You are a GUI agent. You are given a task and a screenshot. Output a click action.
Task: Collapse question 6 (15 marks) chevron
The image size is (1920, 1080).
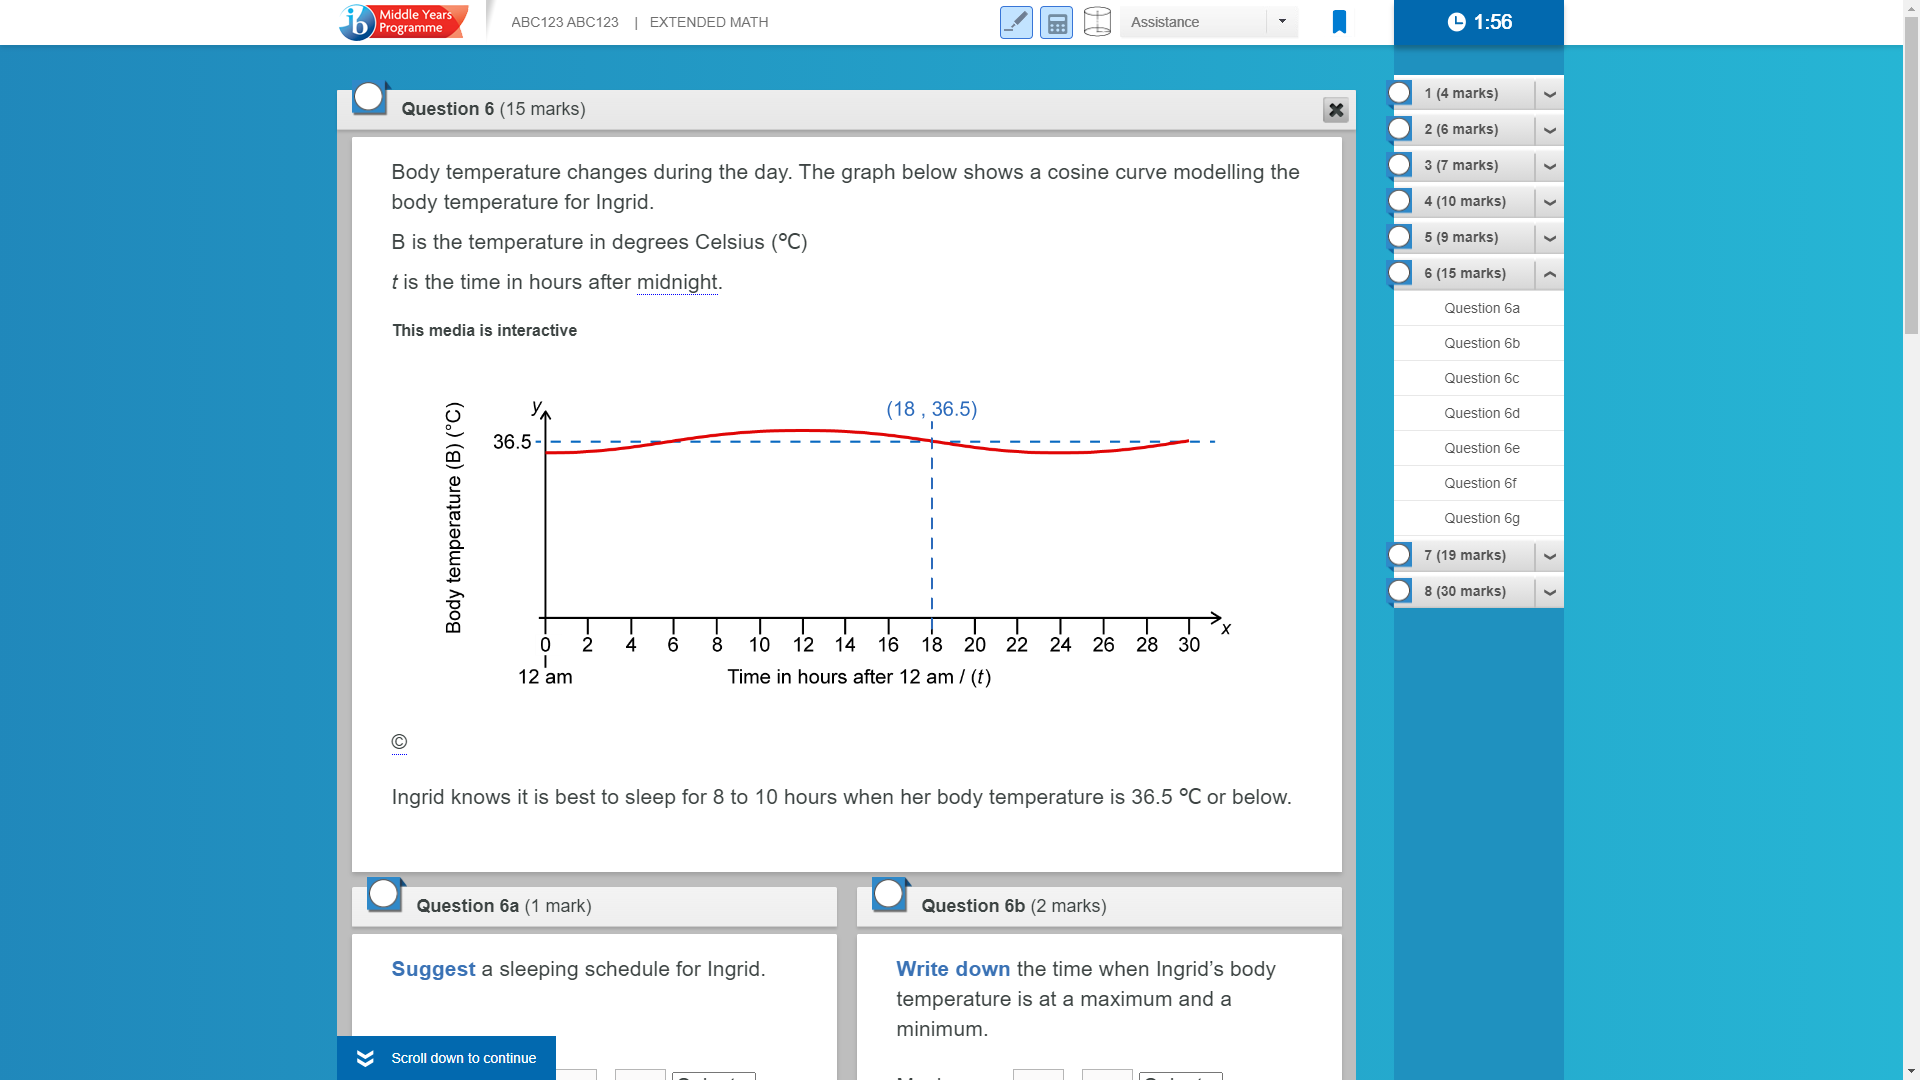click(x=1549, y=274)
